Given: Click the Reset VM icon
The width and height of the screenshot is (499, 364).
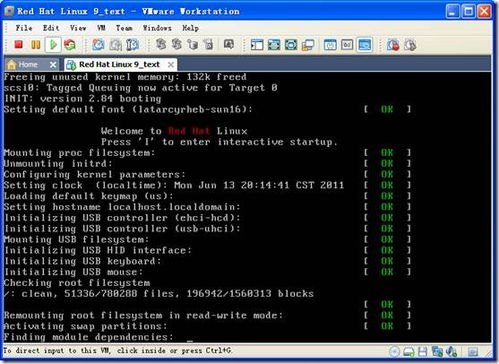Looking at the screenshot, I should (70, 44).
